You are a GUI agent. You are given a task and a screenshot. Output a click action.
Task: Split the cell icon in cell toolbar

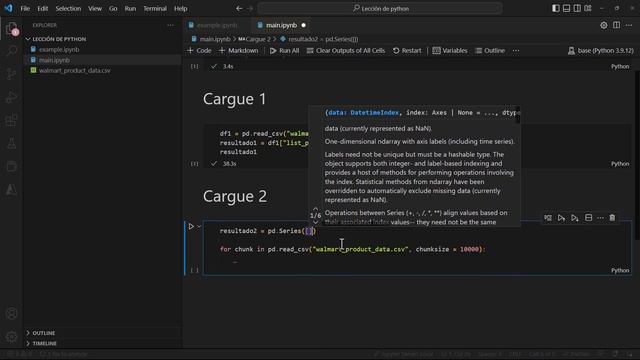coord(588,218)
